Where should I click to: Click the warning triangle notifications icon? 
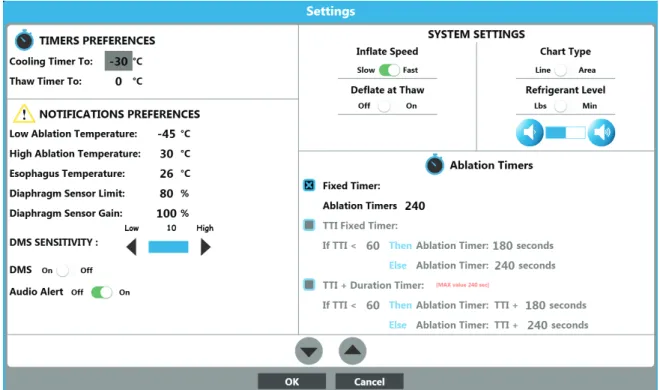click(x=24, y=114)
